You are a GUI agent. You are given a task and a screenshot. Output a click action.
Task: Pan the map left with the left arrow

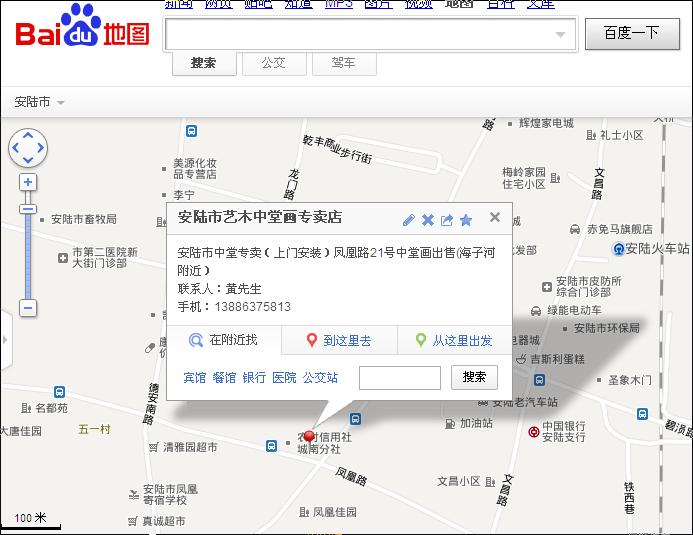tap(16, 148)
